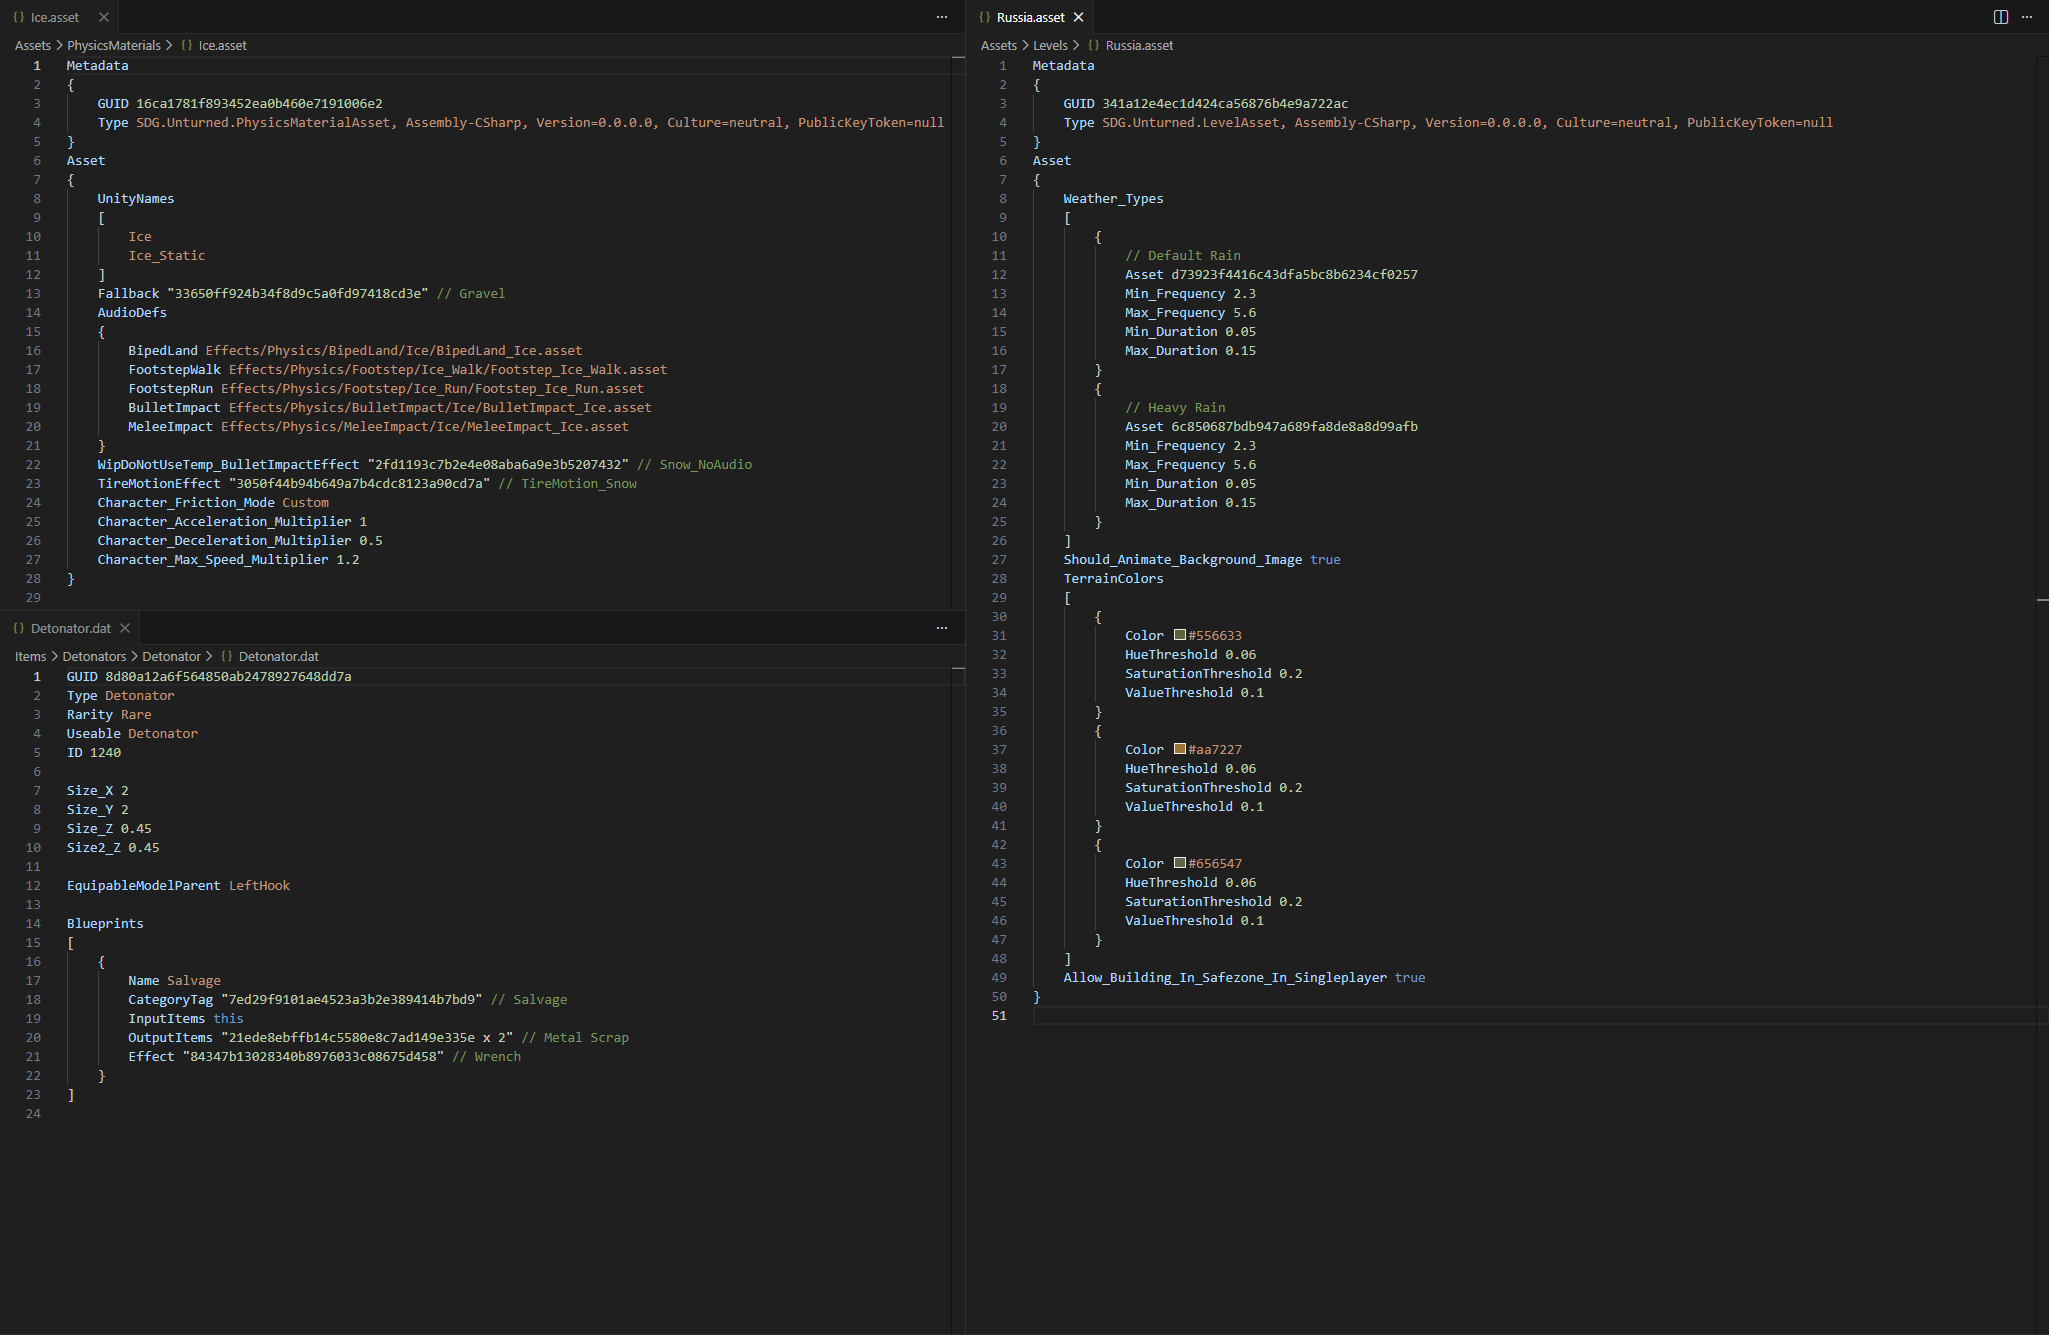2049x1335 pixels.
Task: Click the {} file icon on Russia.asset tab
Action: coord(984,17)
